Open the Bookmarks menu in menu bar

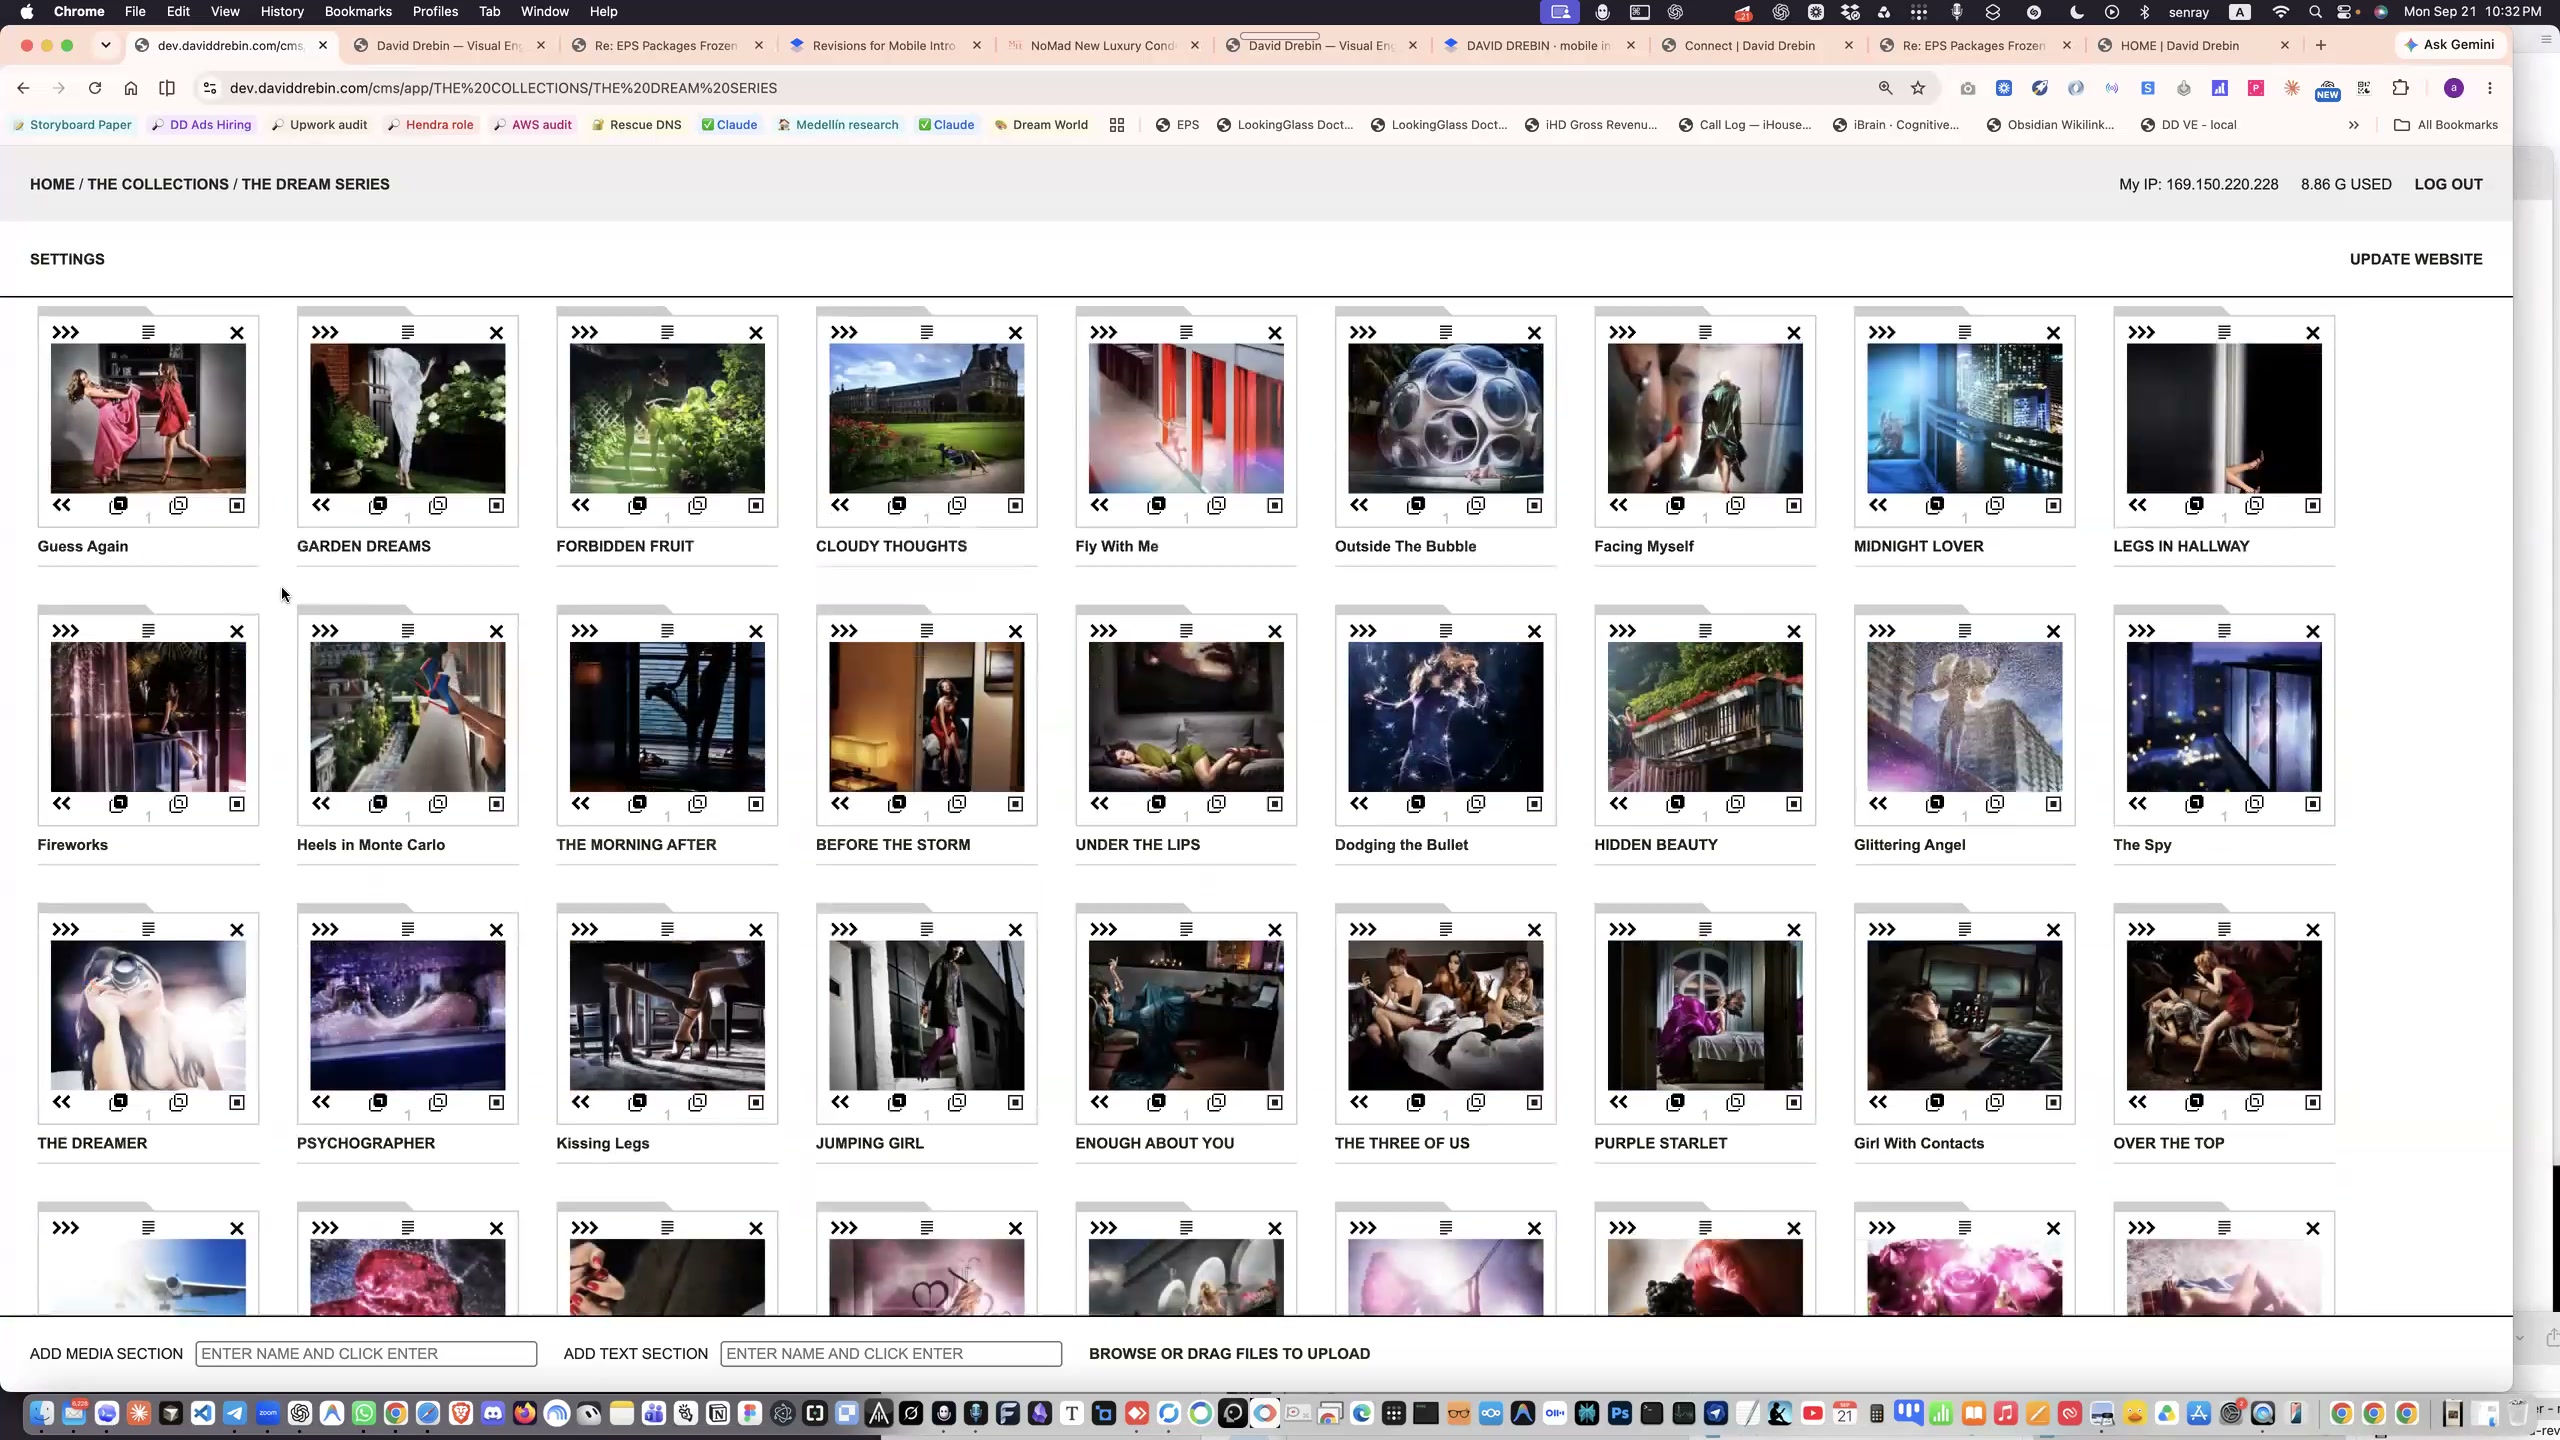pyautogui.click(x=358, y=12)
